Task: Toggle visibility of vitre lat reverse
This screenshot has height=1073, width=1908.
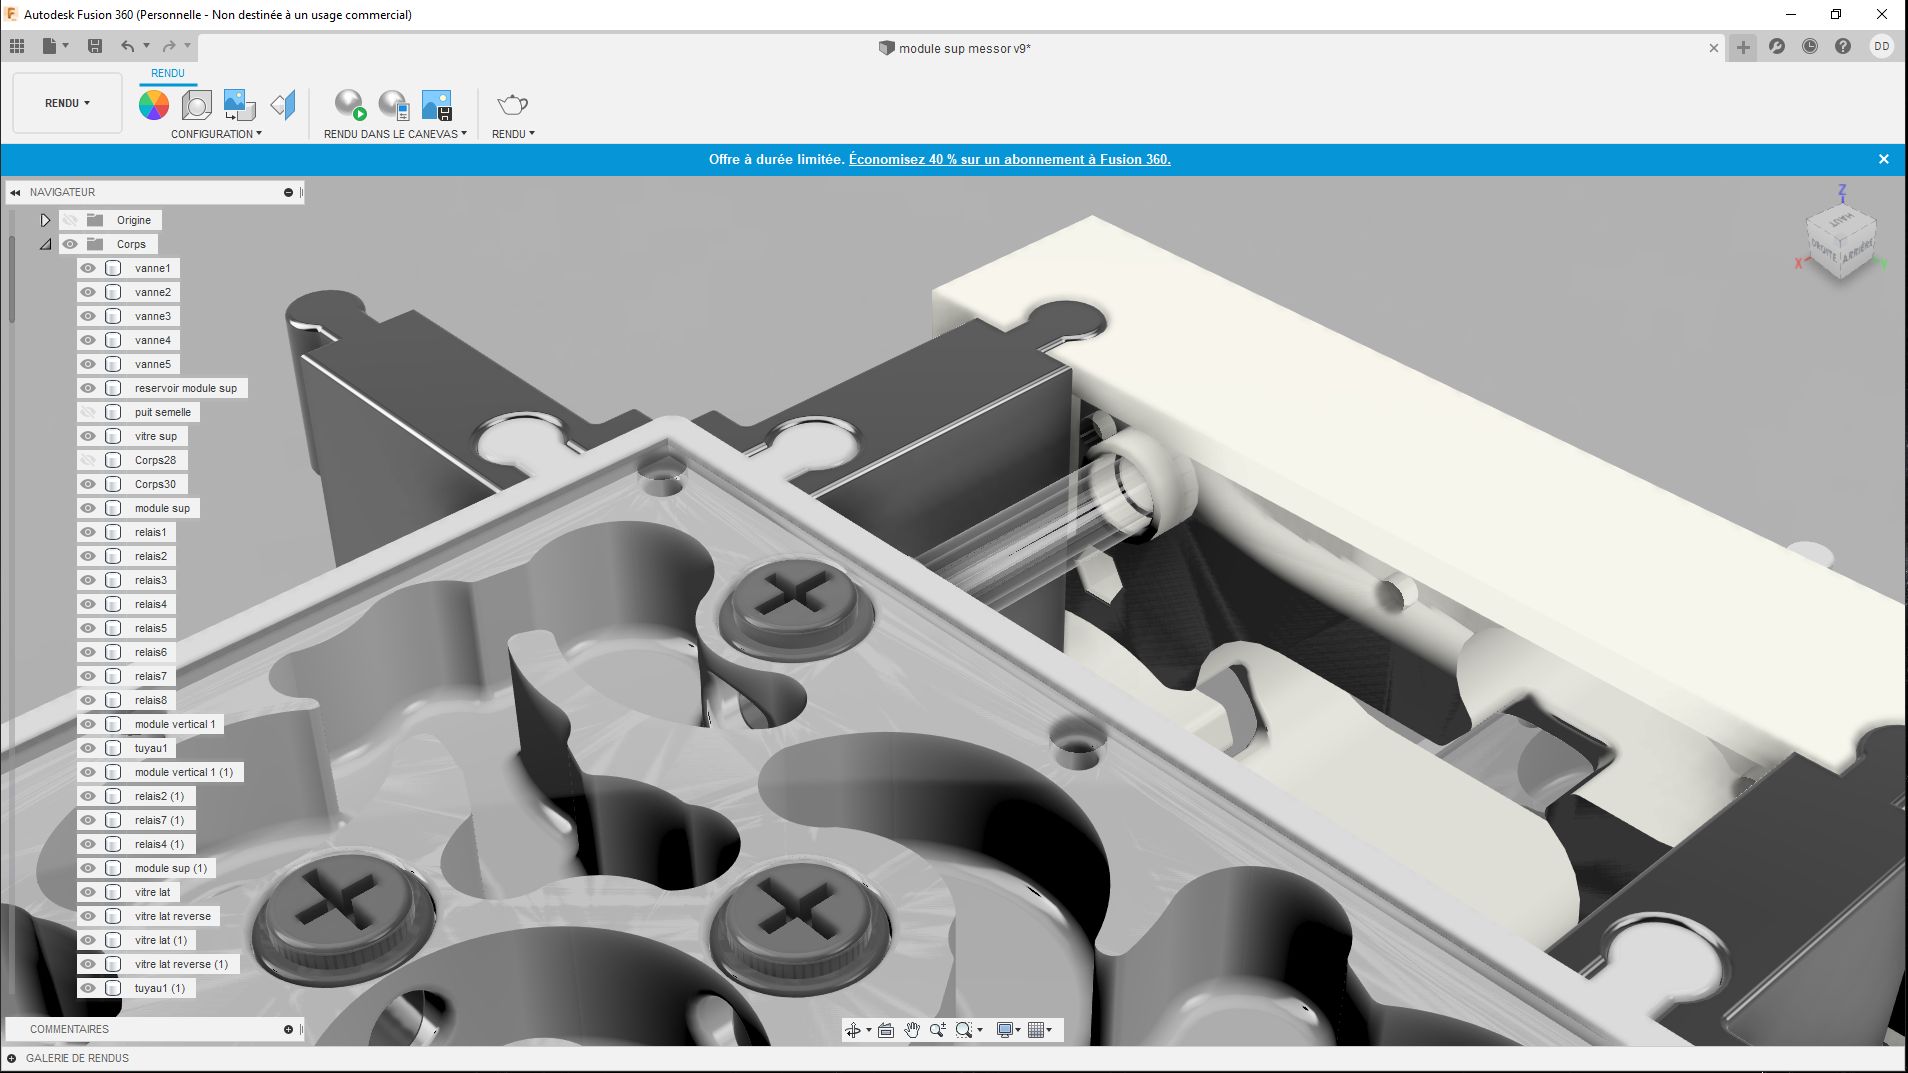Action: click(88, 916)
